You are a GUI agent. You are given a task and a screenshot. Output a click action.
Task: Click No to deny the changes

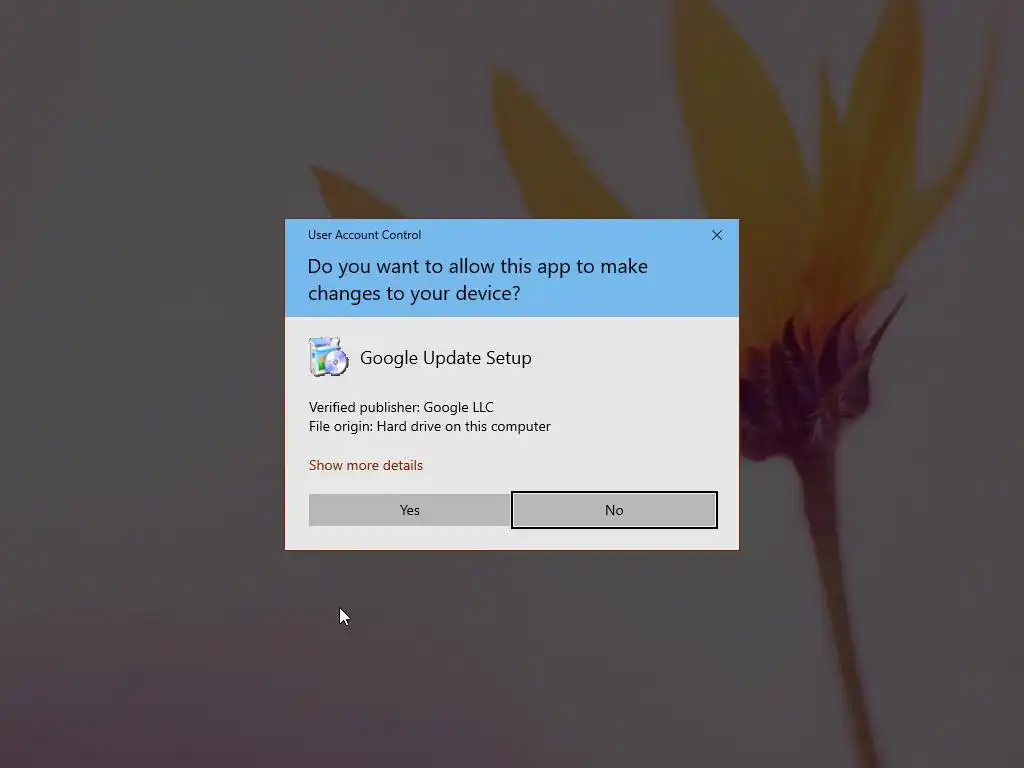point(614,510)
